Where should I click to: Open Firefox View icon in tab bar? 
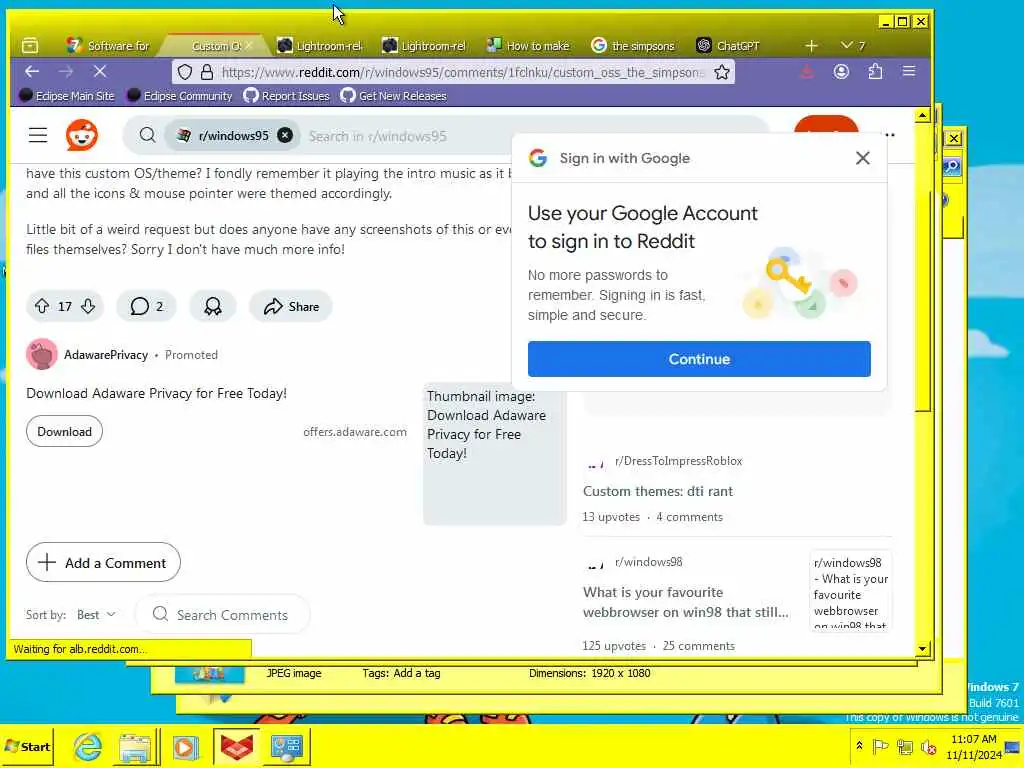pos(30,46)
